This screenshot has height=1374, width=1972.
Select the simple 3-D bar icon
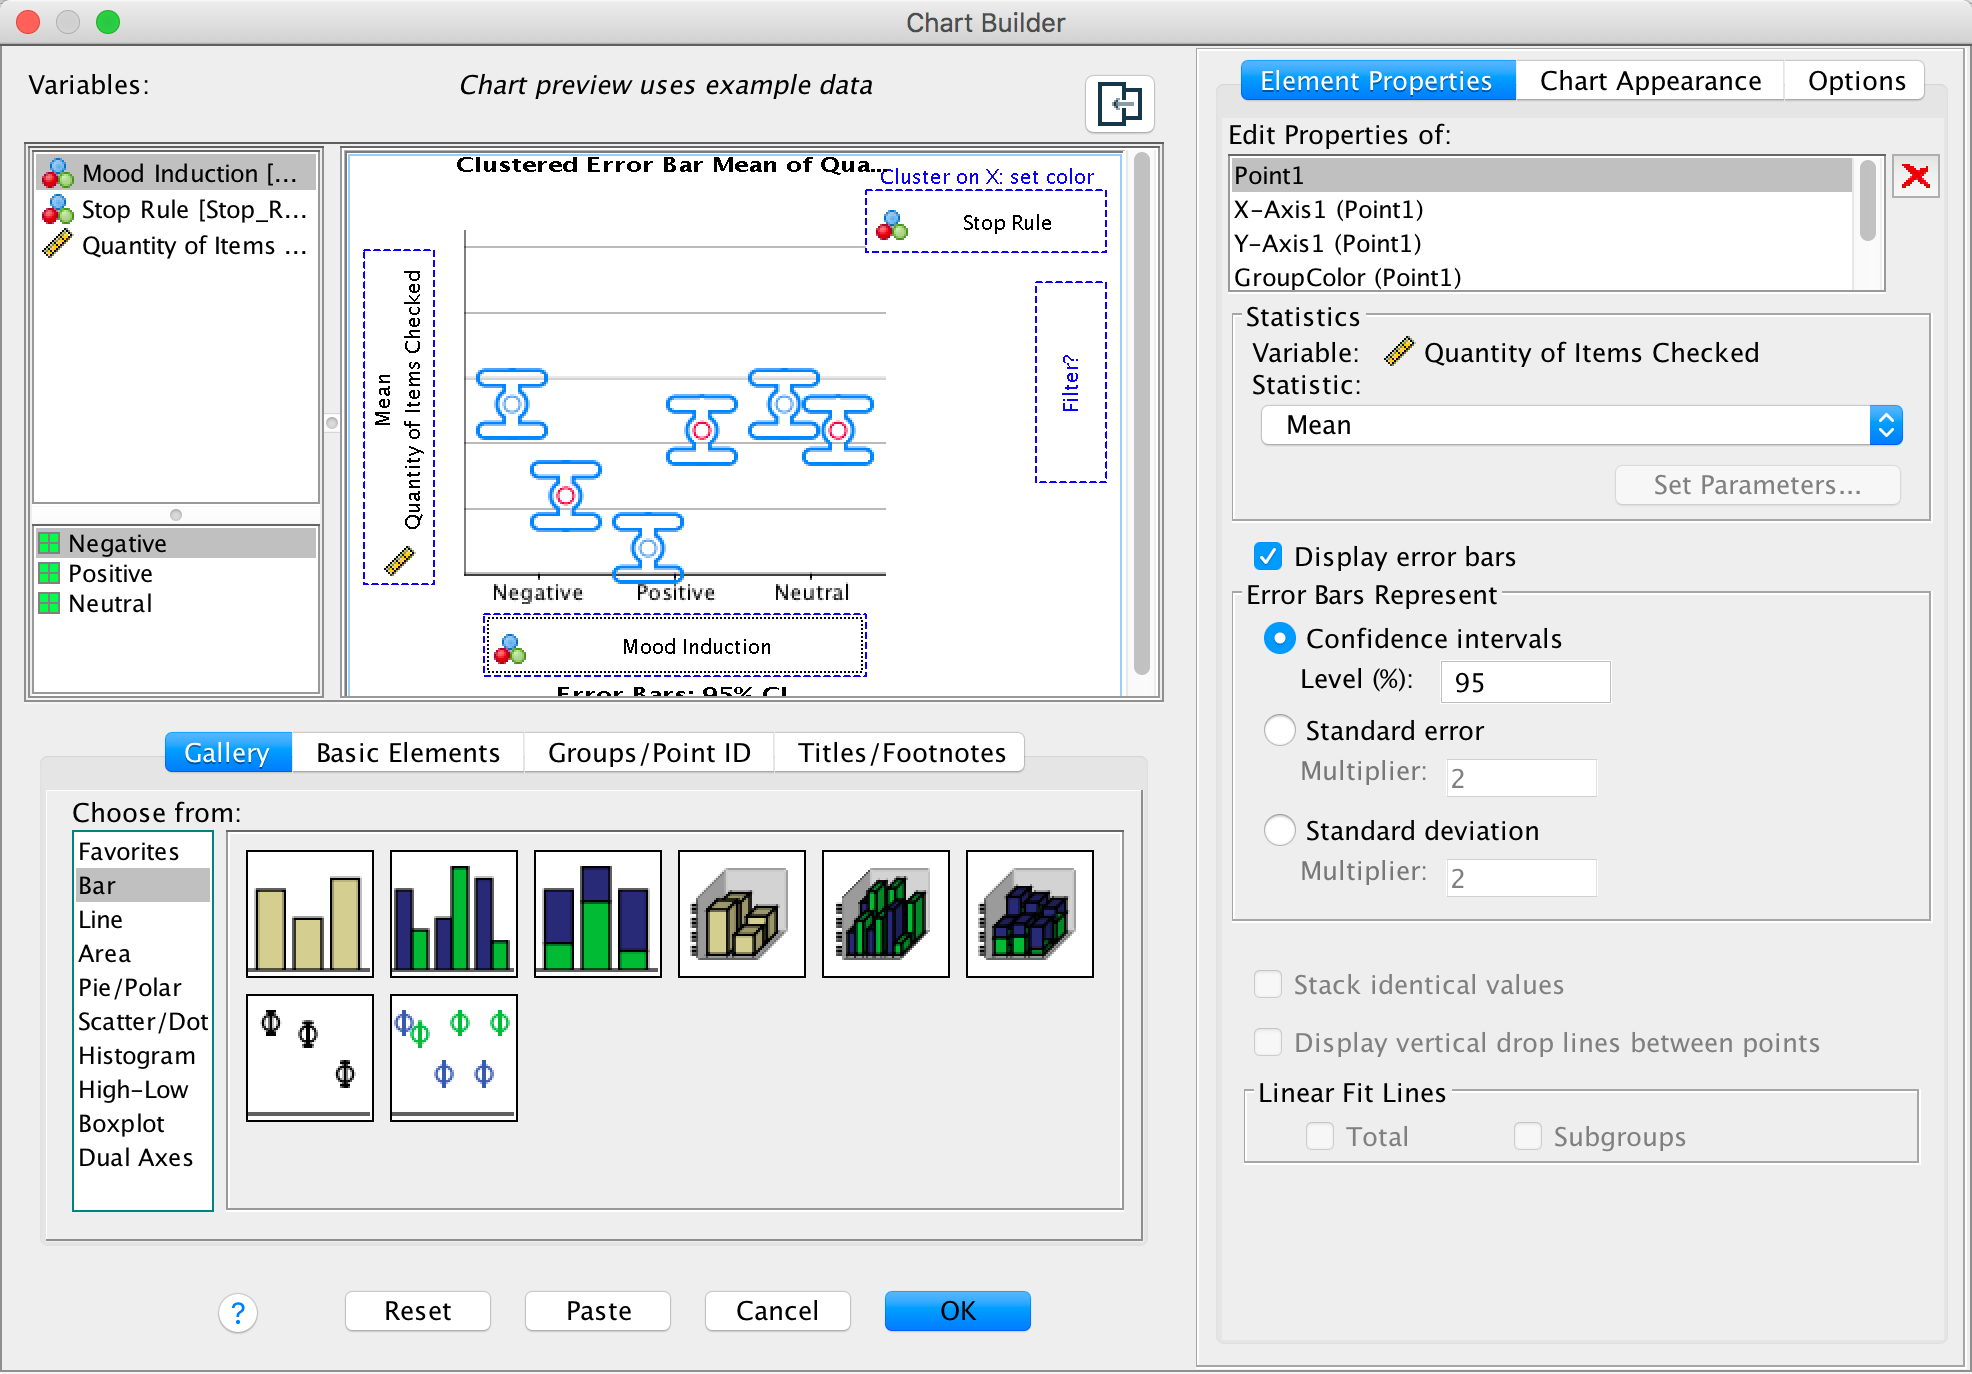tap(741, 913)
